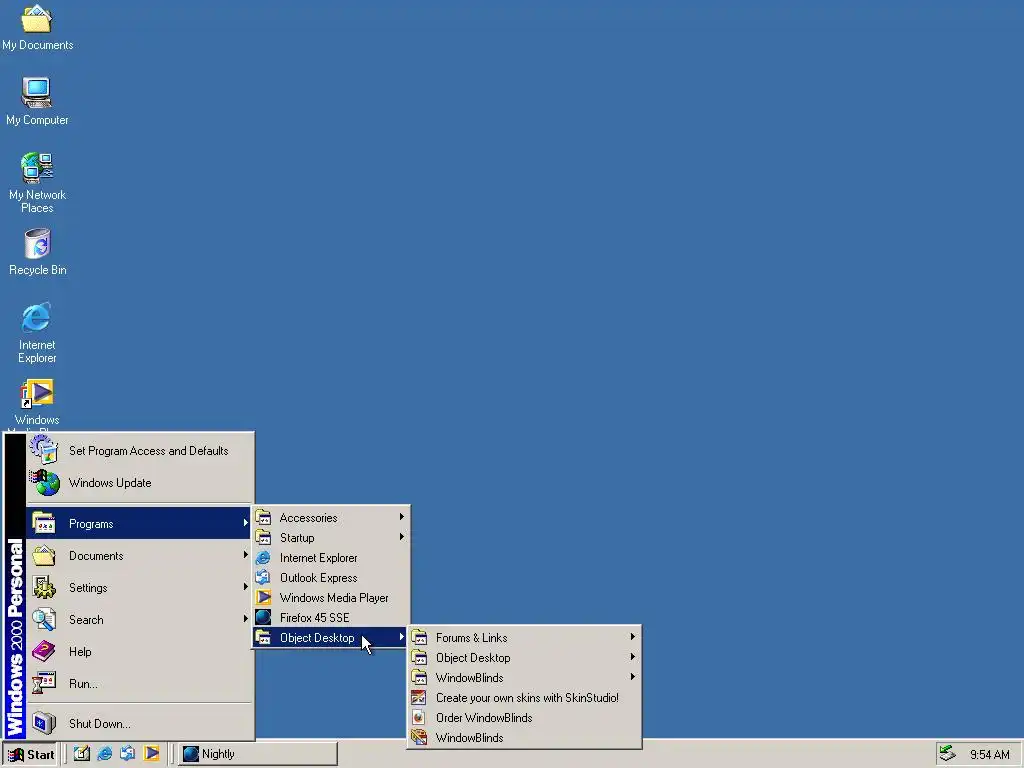The width and height of the screenshot is (1024, 768).
Task: Click the Set Program Access and Defaults icon
Action: click(x=44, y=450)
